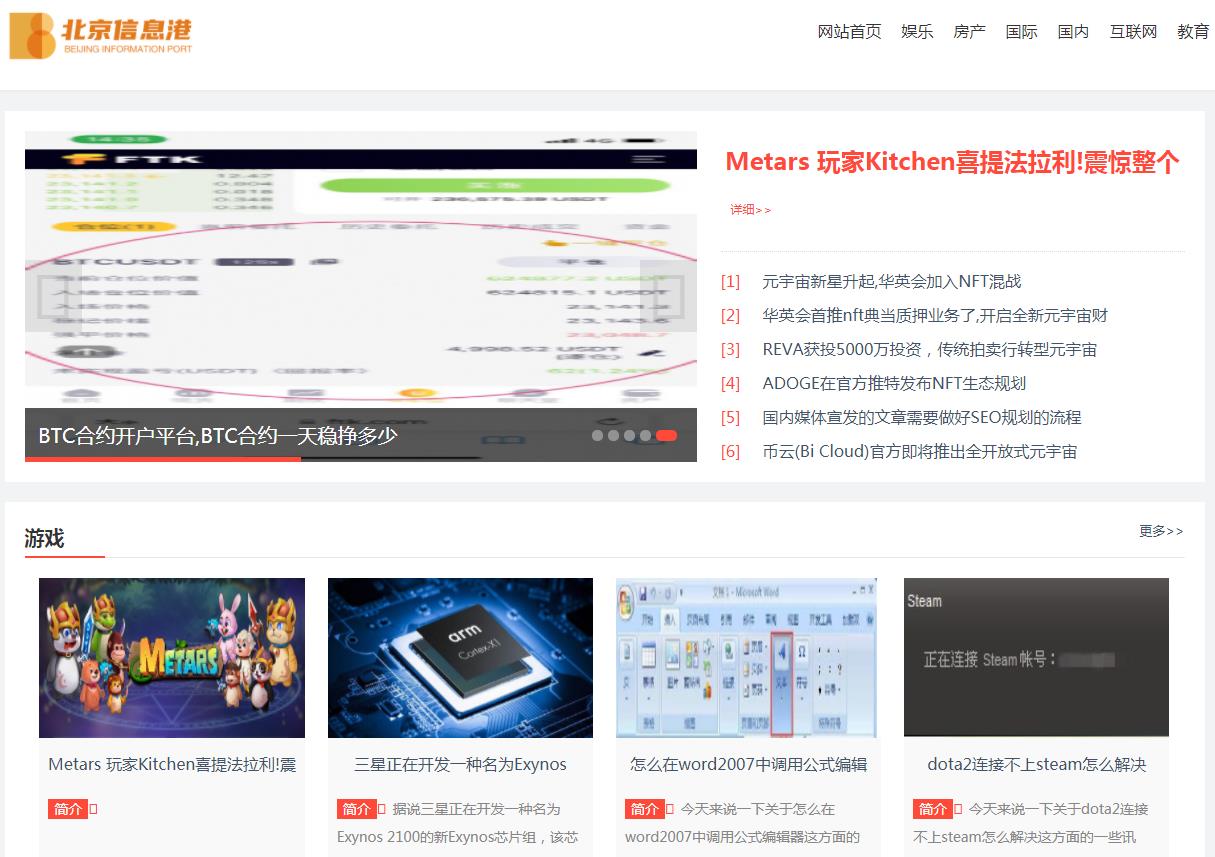Open the 国内 navigation item
The width and height of the screenshot is (1215, 857).
[1073, 31]
